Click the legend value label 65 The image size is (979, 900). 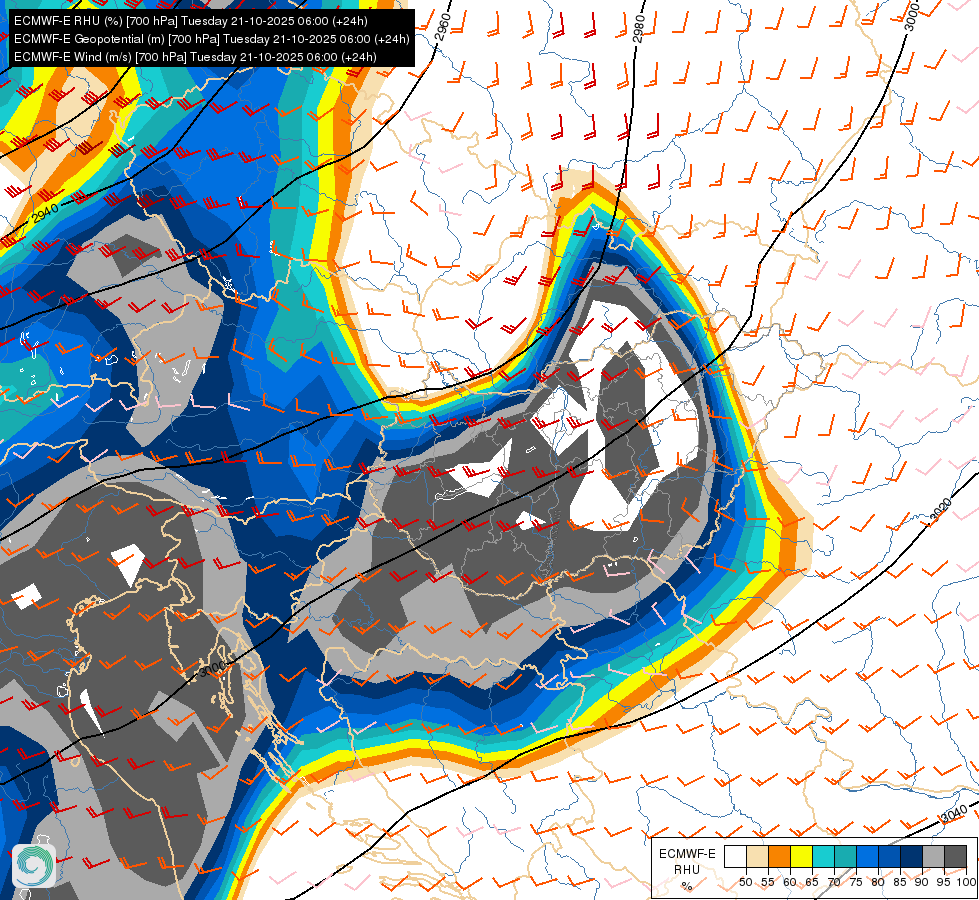coord(812,882)
